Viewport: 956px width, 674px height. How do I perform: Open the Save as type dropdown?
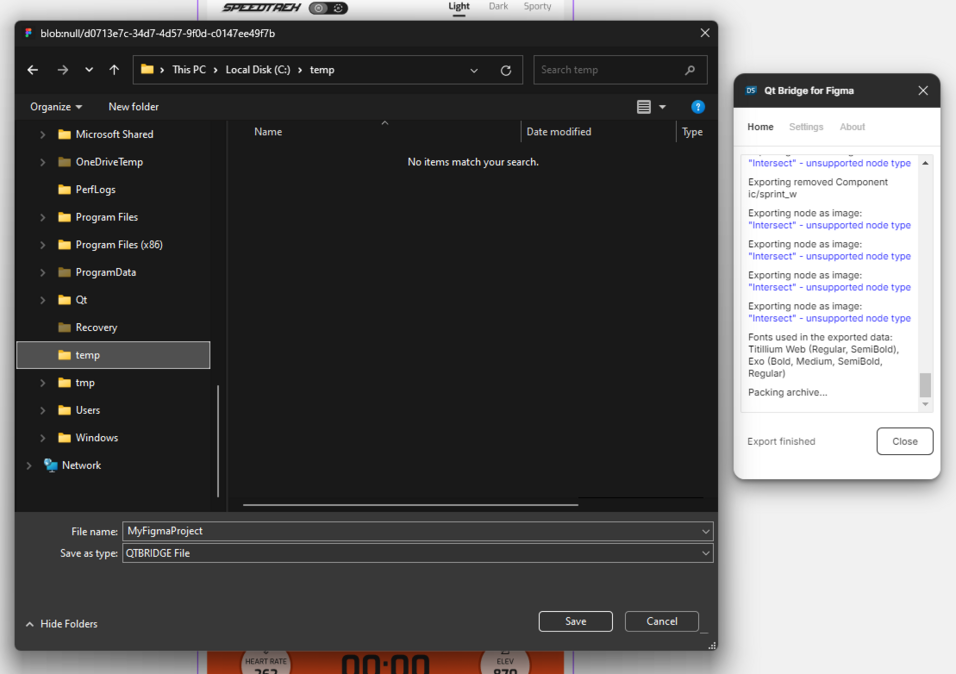[x=704, y=553]
